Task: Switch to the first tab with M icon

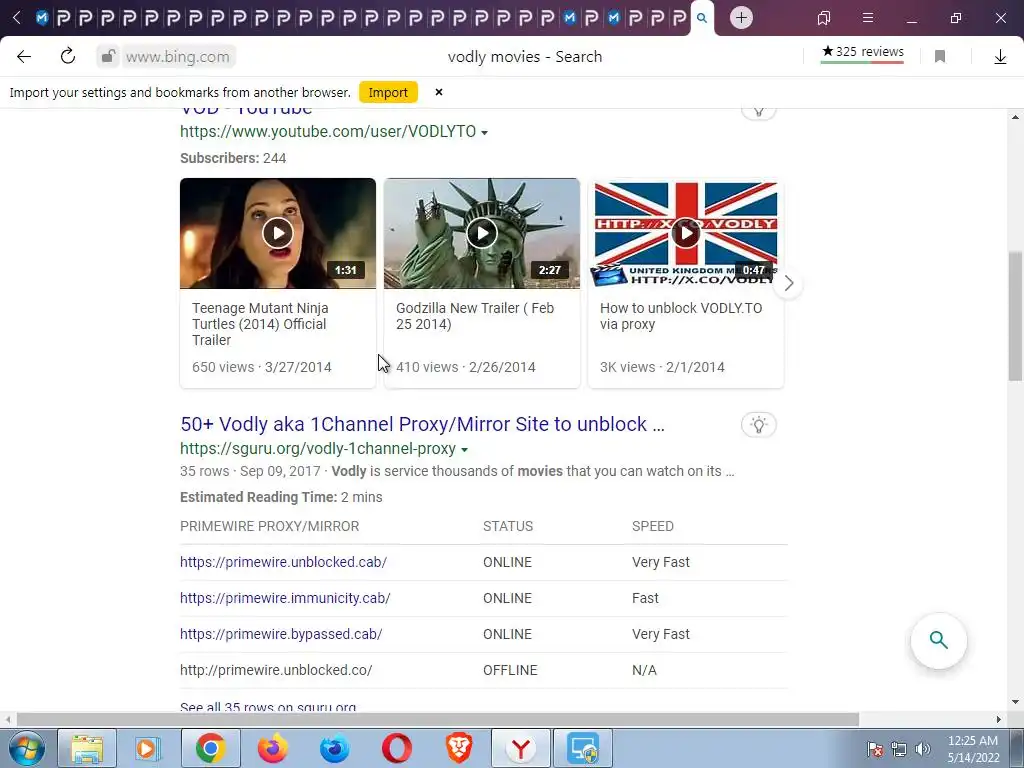Action: pos(42,18)
